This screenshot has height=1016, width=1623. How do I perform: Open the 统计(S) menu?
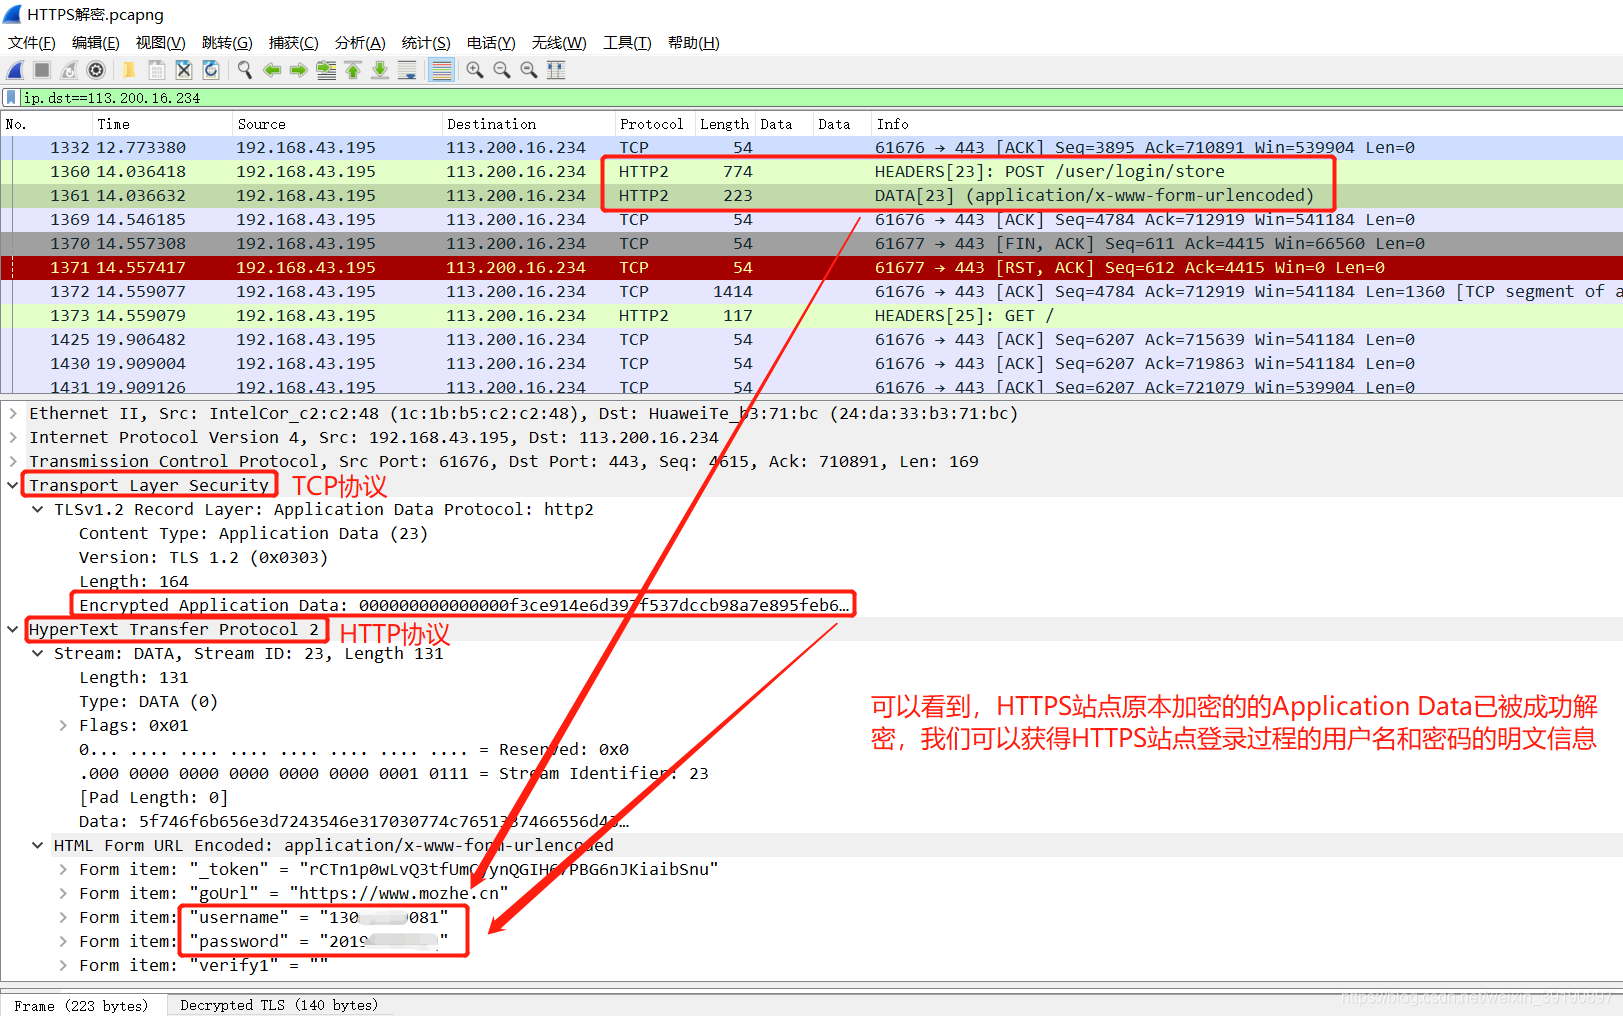click(x=426, y=43)
